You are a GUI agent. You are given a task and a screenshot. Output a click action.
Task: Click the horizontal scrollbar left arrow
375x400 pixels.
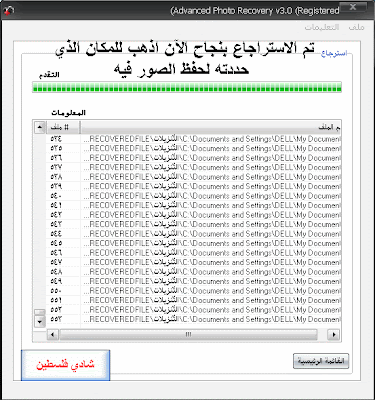(53, 334)
